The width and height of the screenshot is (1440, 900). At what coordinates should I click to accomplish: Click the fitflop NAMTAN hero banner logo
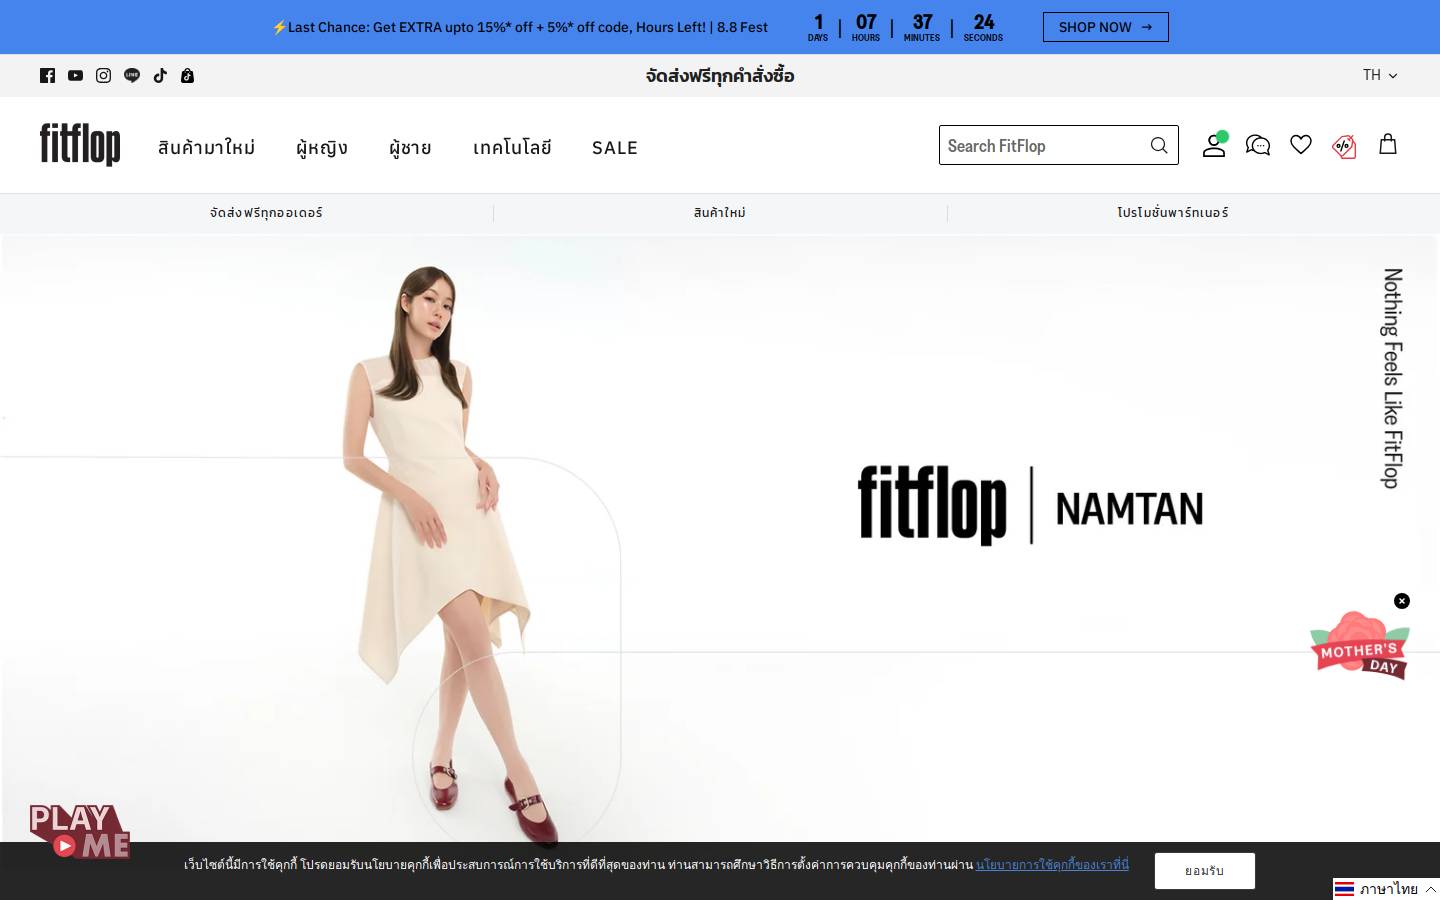click(1030, 505)
